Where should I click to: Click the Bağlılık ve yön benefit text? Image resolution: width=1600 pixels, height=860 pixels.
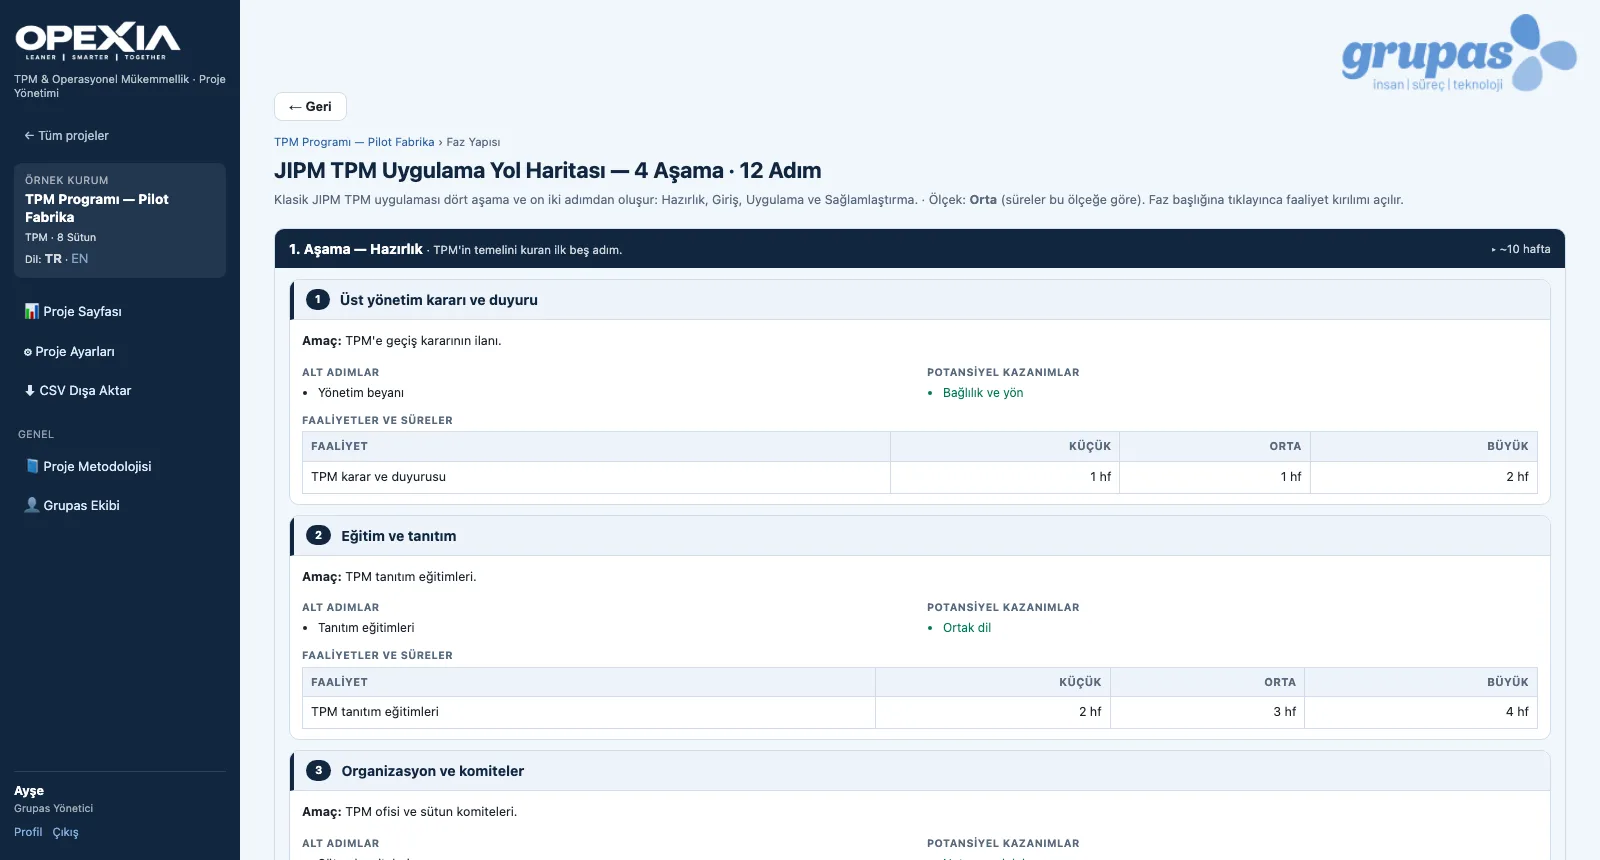click(x=983, y=393)
